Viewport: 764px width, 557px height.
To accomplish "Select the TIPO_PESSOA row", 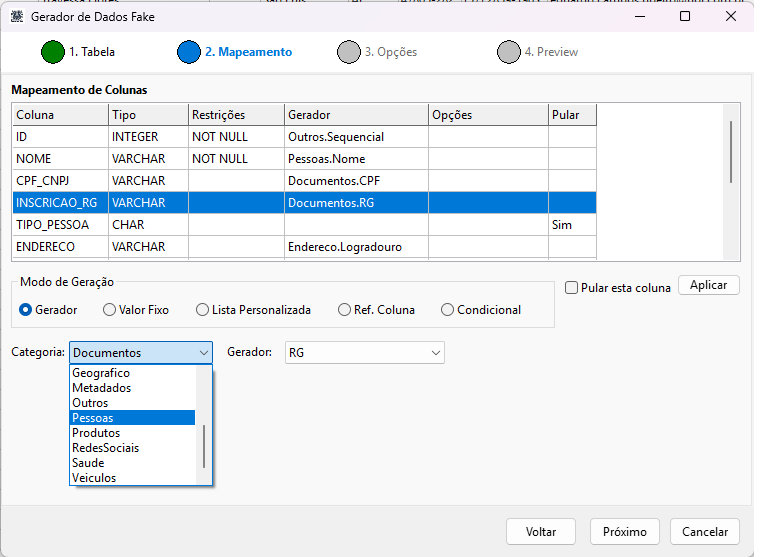I will point(305,225).
